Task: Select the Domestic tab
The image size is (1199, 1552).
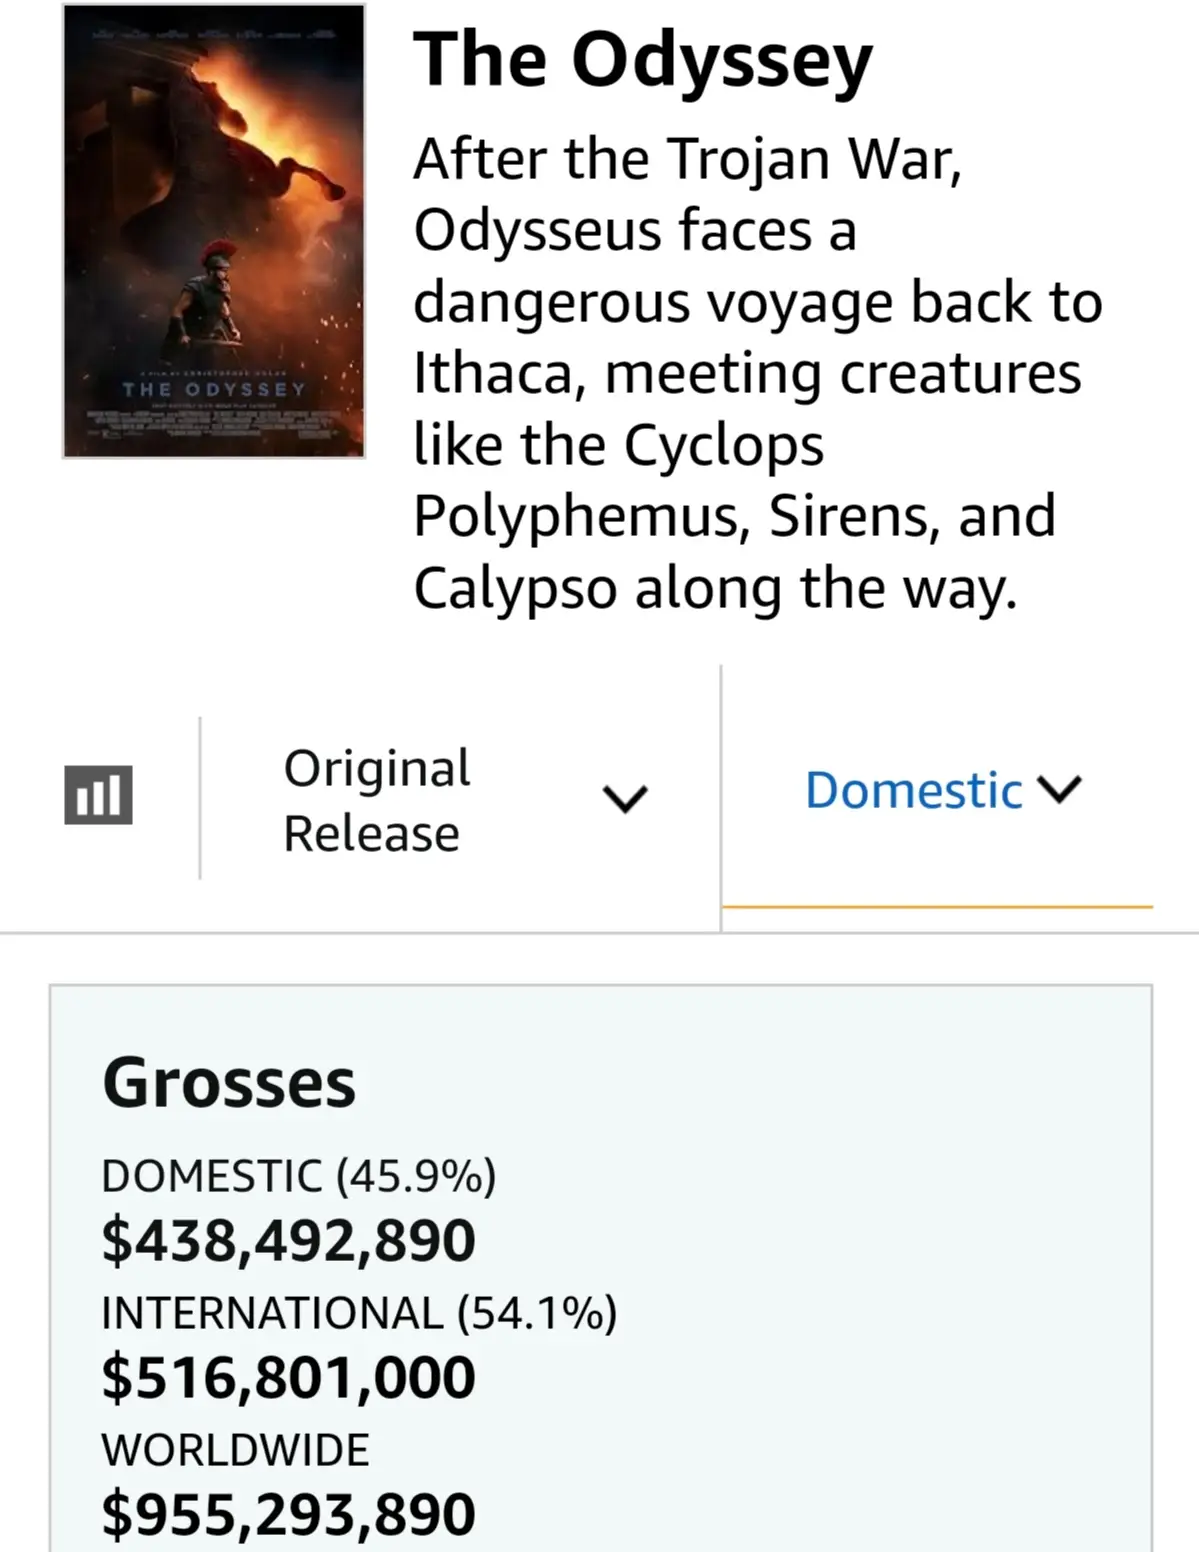Action: coord(937,790)
